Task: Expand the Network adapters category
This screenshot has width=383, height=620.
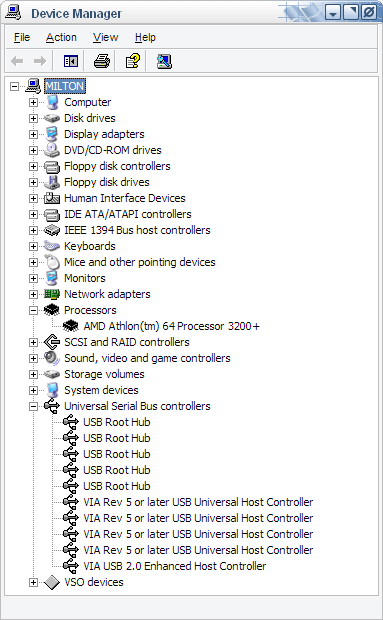Action: click(x=34, y=294)
